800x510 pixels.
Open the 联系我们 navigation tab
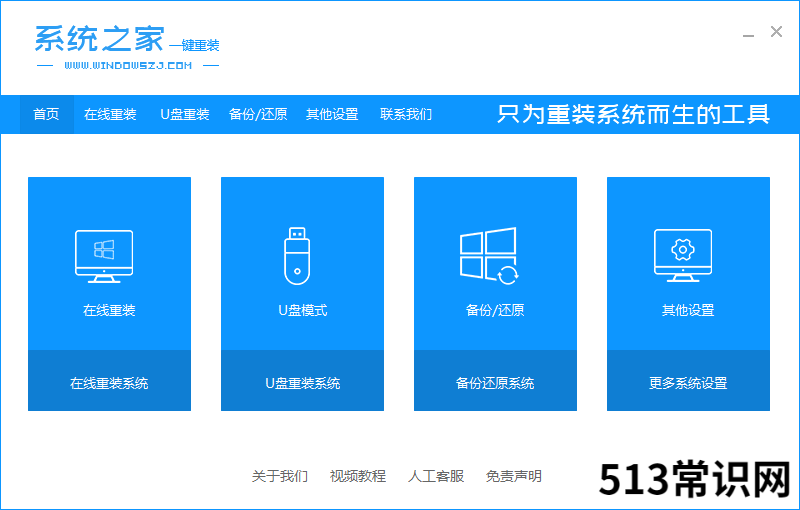coord(406,114)
